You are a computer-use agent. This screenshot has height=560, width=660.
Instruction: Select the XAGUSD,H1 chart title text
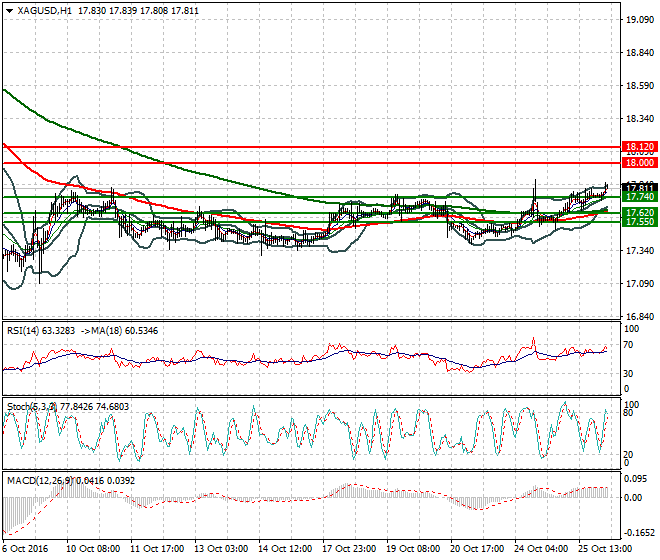click(45, 11)
